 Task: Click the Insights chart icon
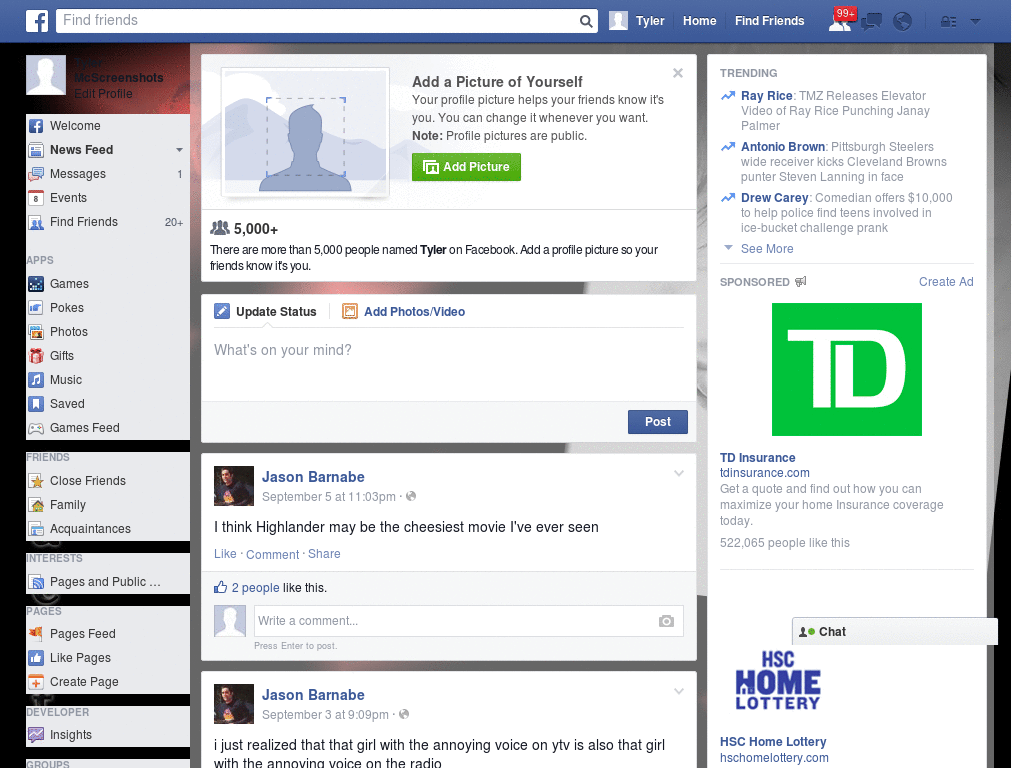tap(36, 735)
